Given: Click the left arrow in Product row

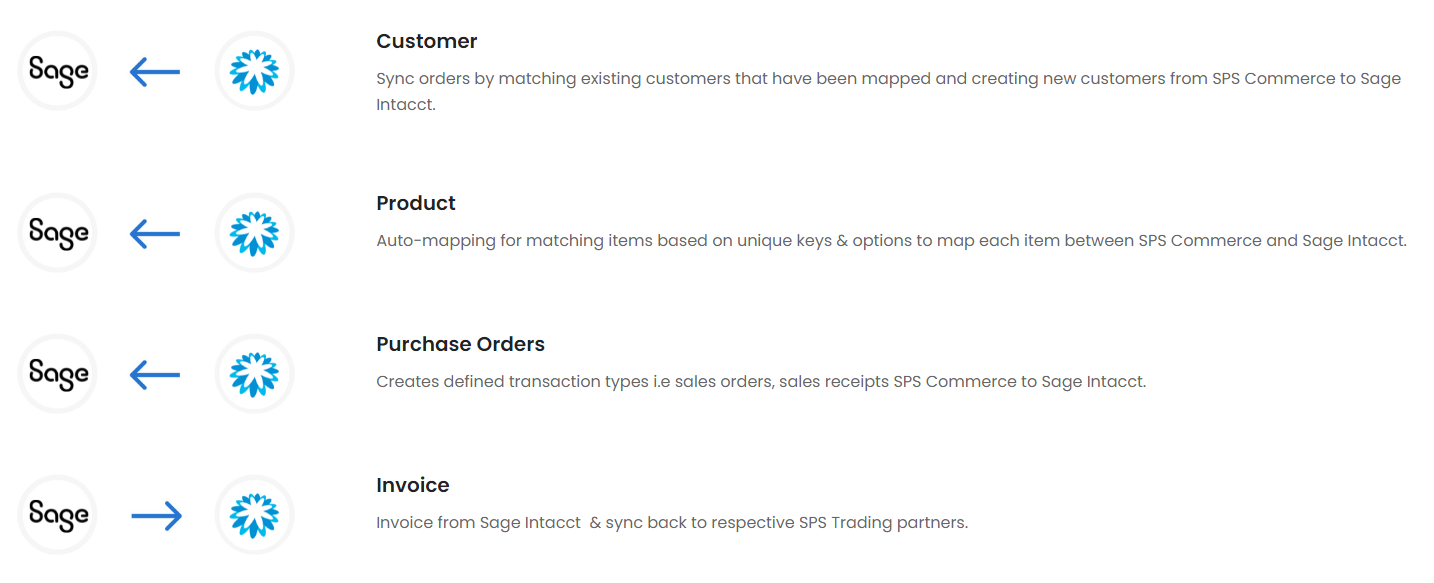Looking at the screenshot, I should tap(155, 234).
